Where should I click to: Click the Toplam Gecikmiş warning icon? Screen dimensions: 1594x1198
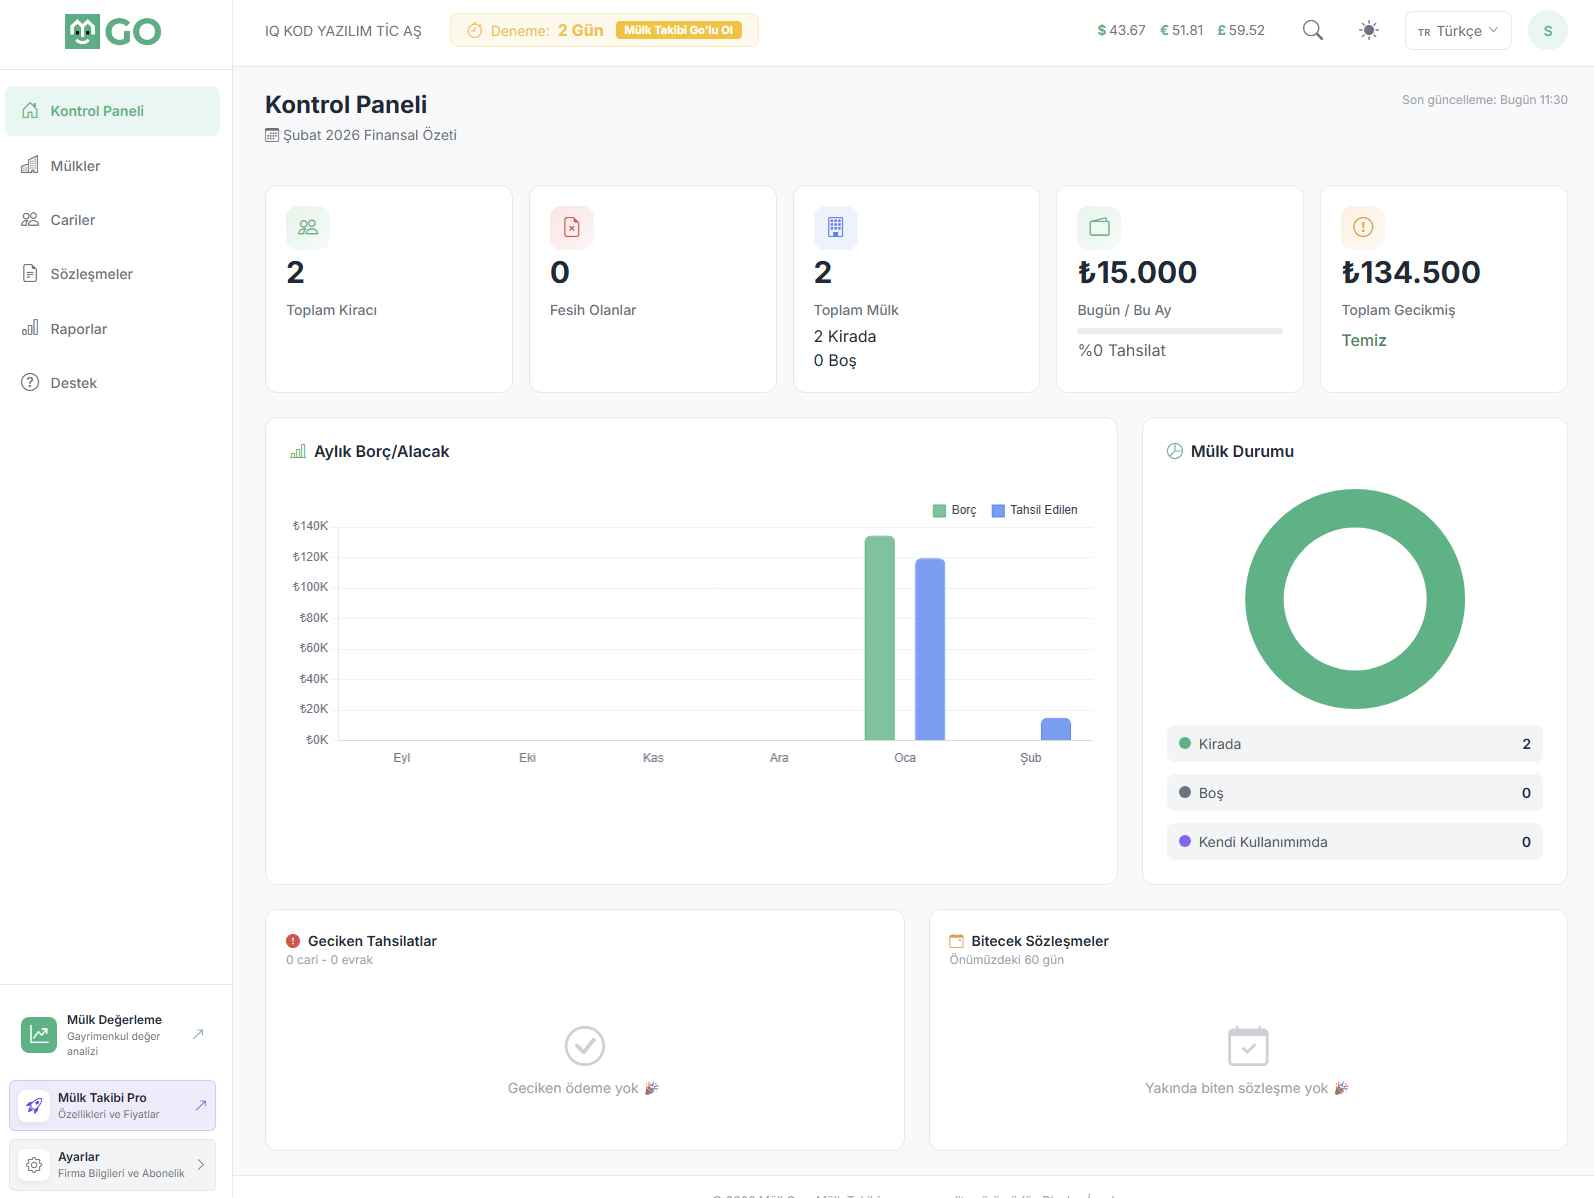click(1362, 227)
